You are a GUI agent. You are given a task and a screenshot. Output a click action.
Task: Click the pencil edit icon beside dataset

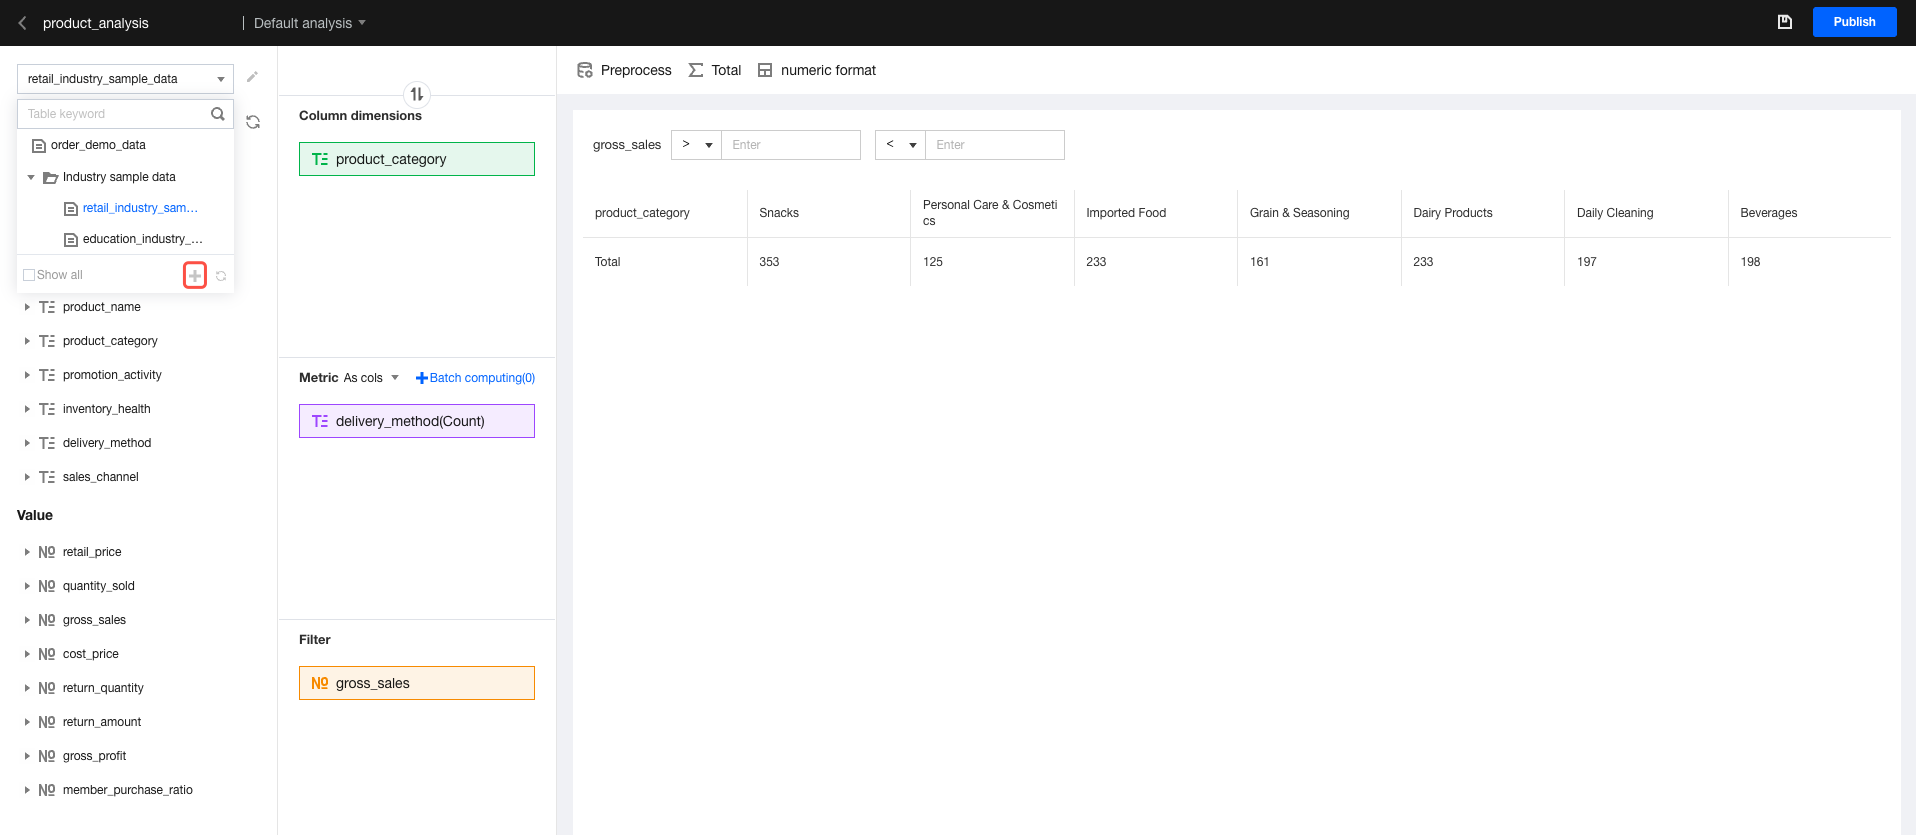pyautogui.click(x=252, y=77)
